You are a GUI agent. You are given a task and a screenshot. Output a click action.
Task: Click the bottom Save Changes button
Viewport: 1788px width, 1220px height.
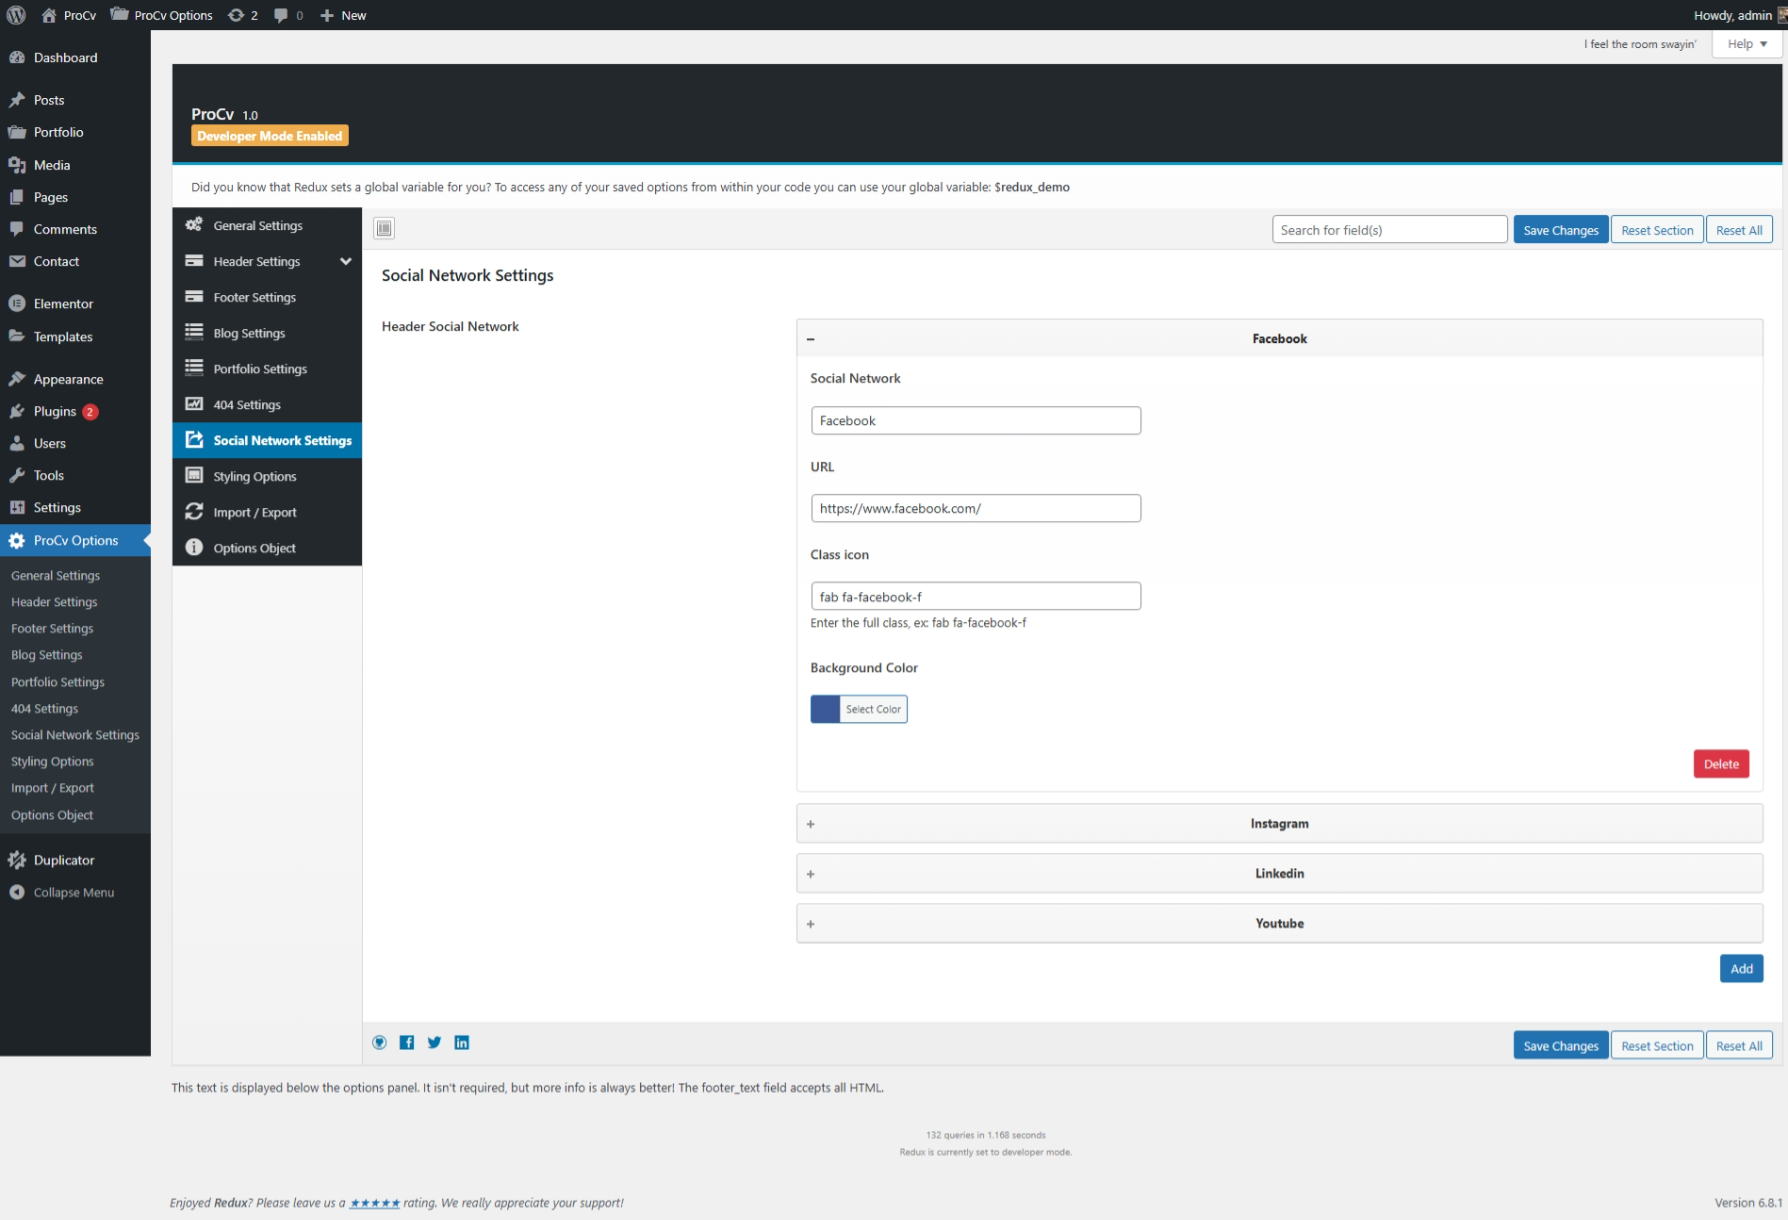point(1561,1045)
